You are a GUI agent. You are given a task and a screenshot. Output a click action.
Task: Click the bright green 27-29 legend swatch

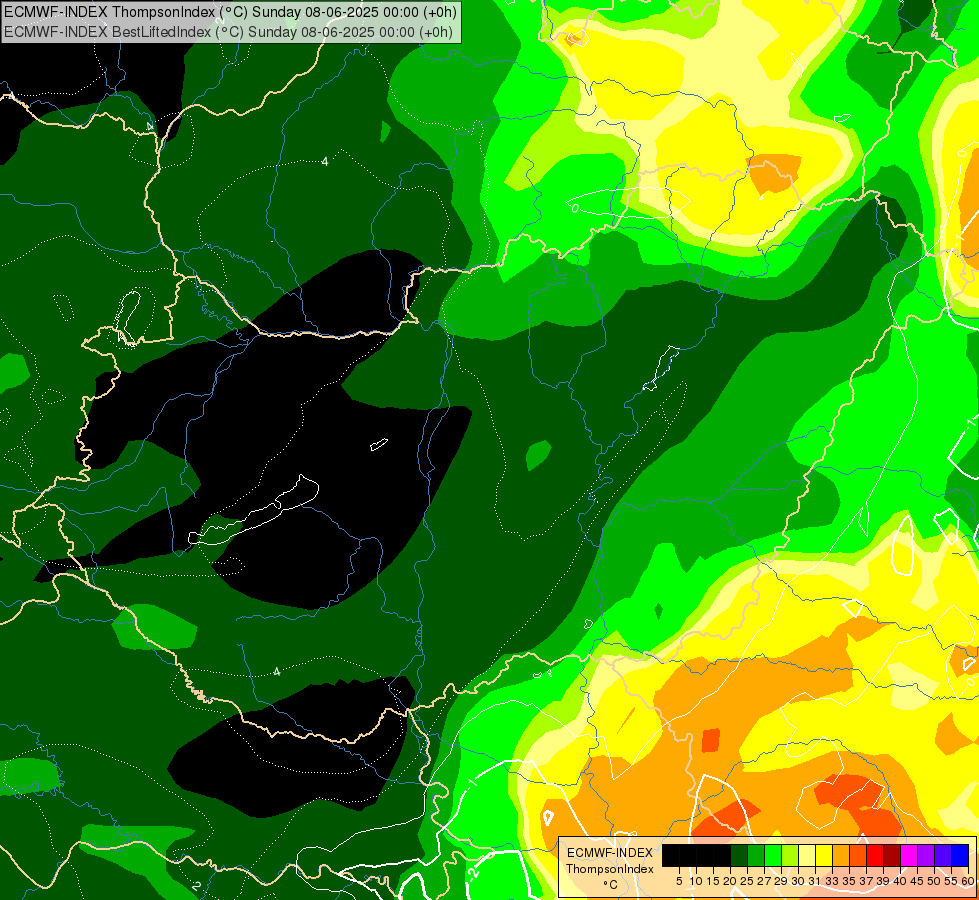[773, 855]
